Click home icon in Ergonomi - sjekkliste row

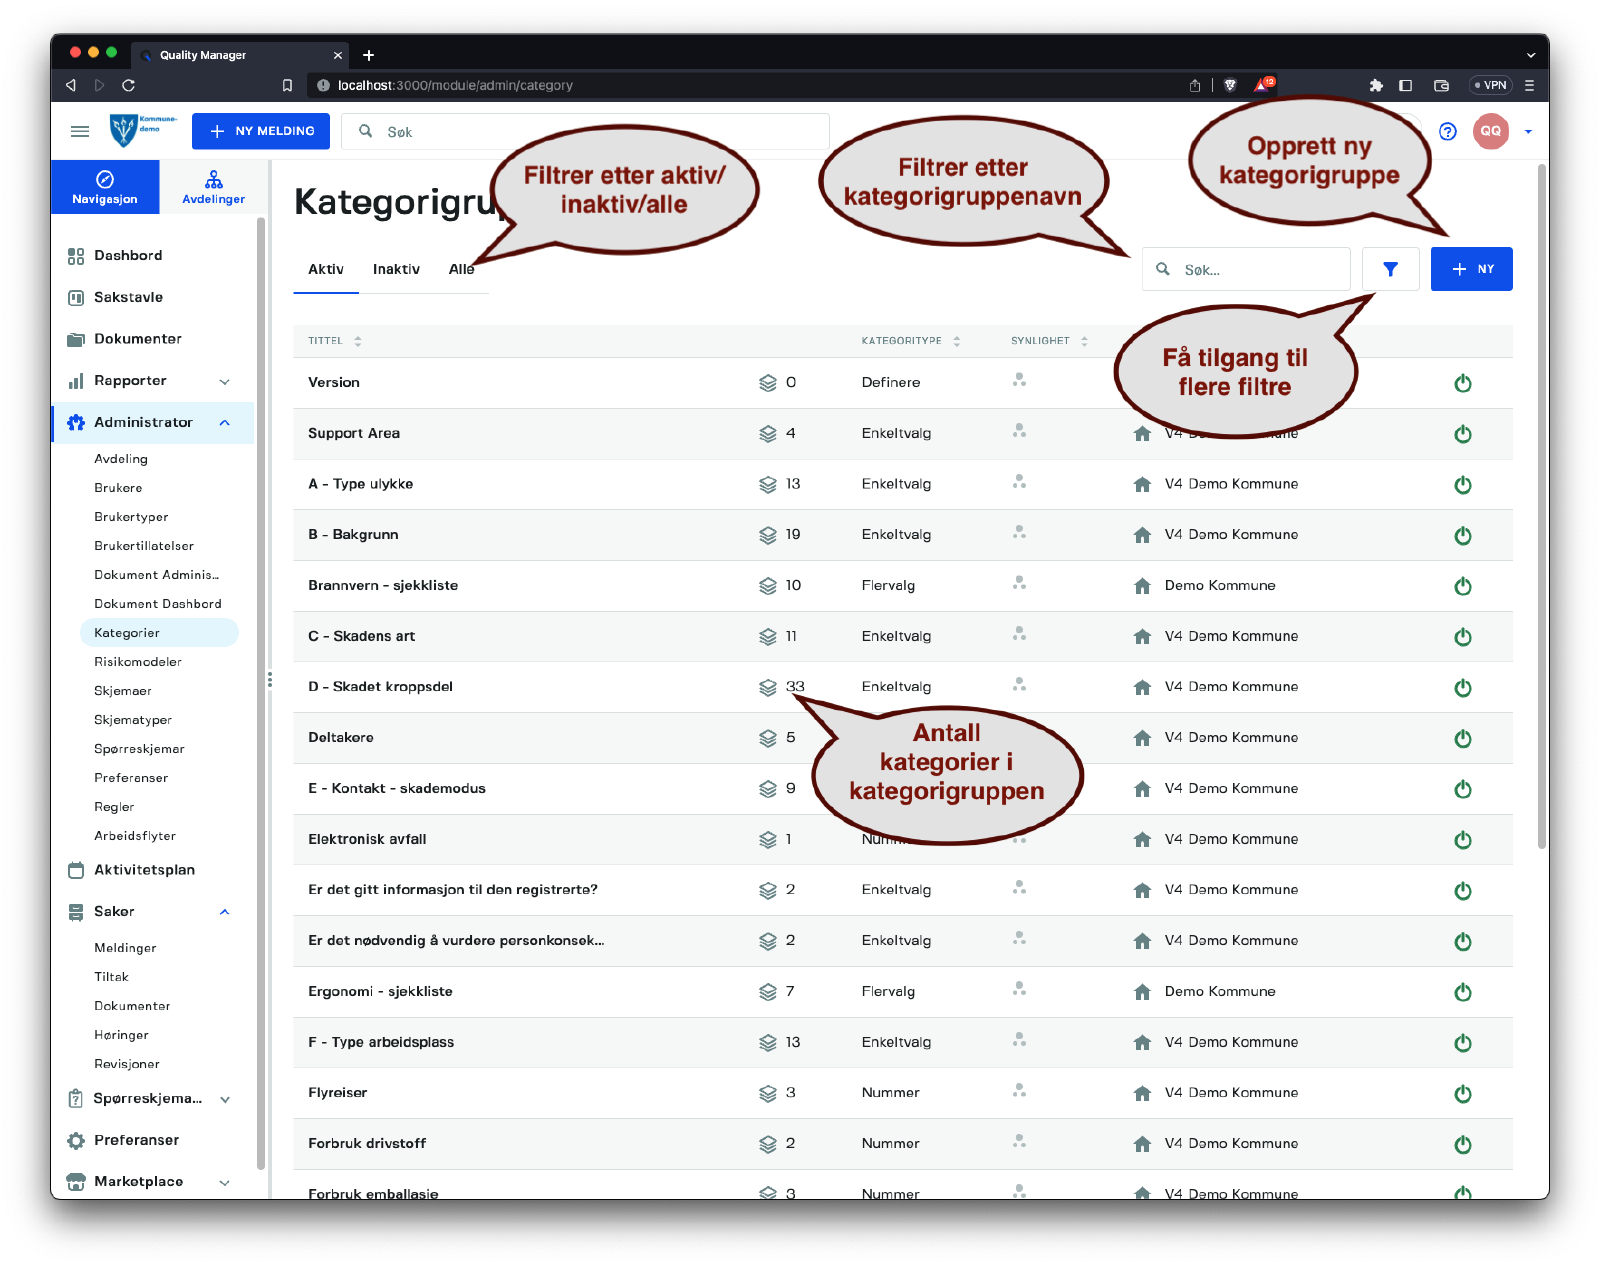(x=1142, y=992)
